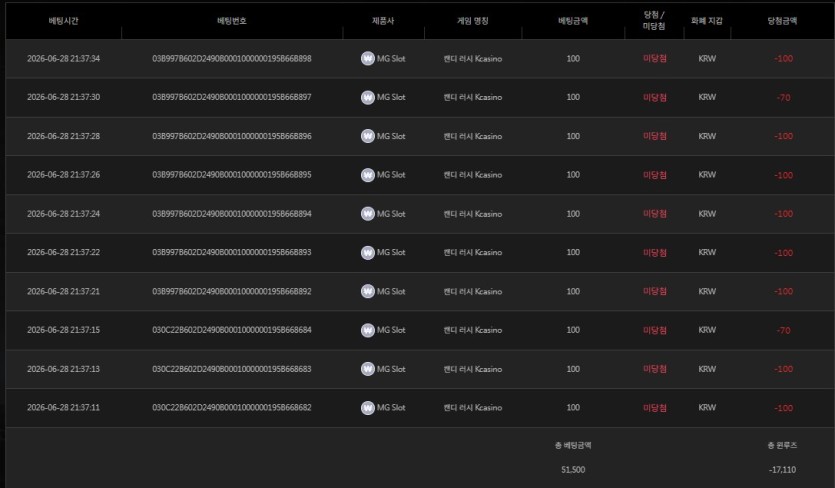
Task: Click the -100 payout in row 21:37:34
Action: click(783, 59)
